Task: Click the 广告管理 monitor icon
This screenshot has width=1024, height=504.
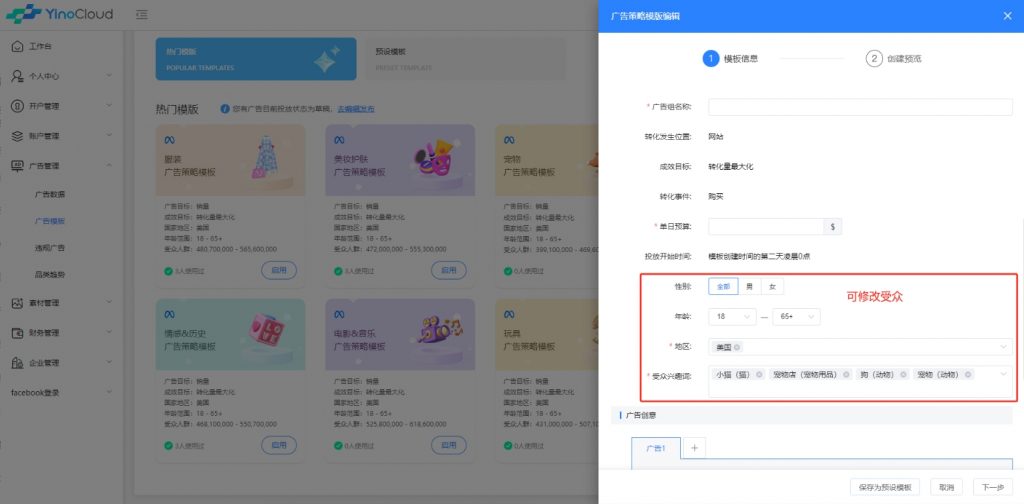Action: 18,166
